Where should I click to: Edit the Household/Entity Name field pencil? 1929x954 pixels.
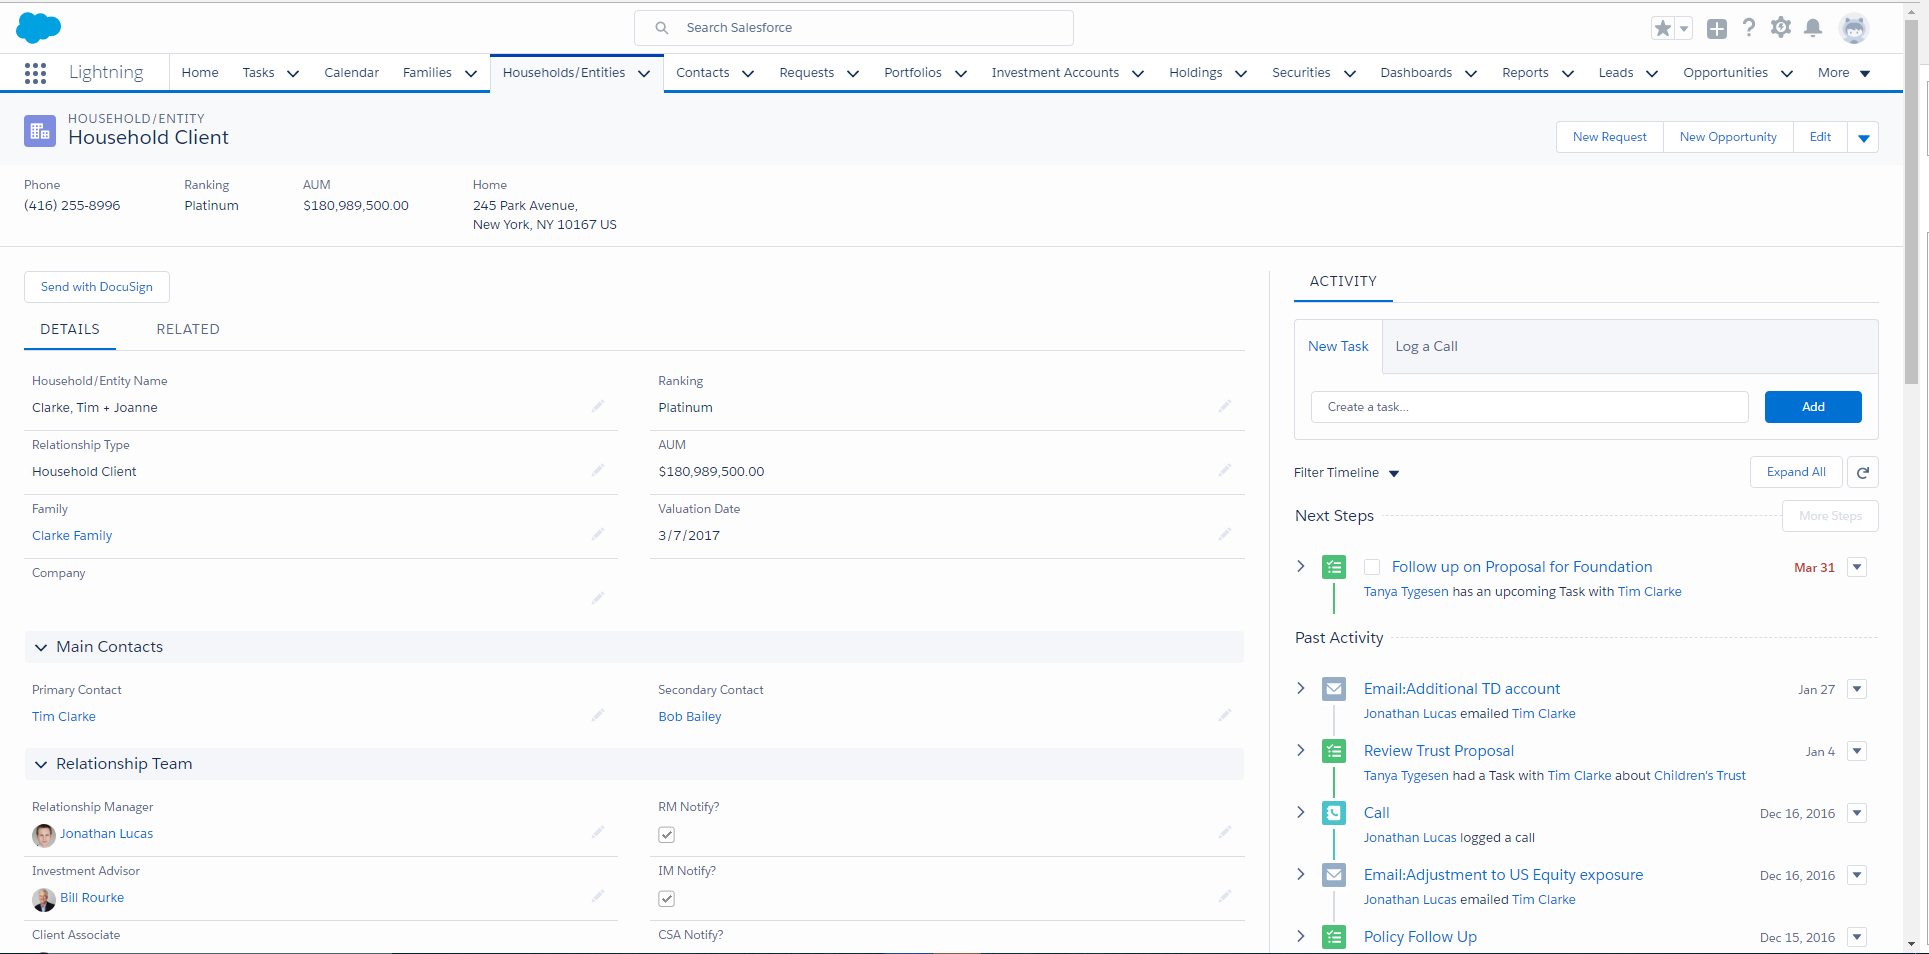[598, 406]
